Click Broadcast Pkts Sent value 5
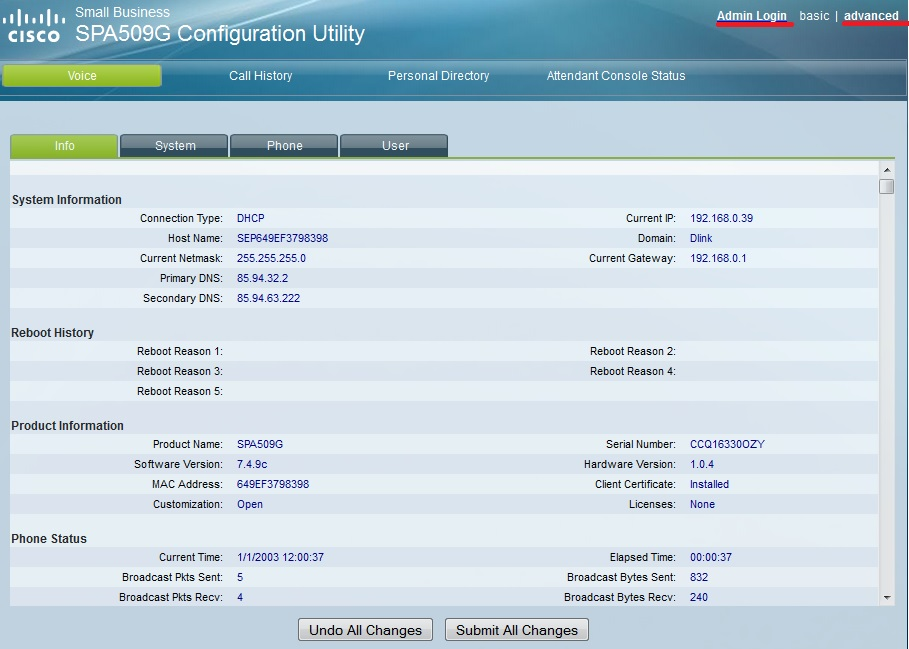Screen dimensions: 909x649 [x=240, y=577]
